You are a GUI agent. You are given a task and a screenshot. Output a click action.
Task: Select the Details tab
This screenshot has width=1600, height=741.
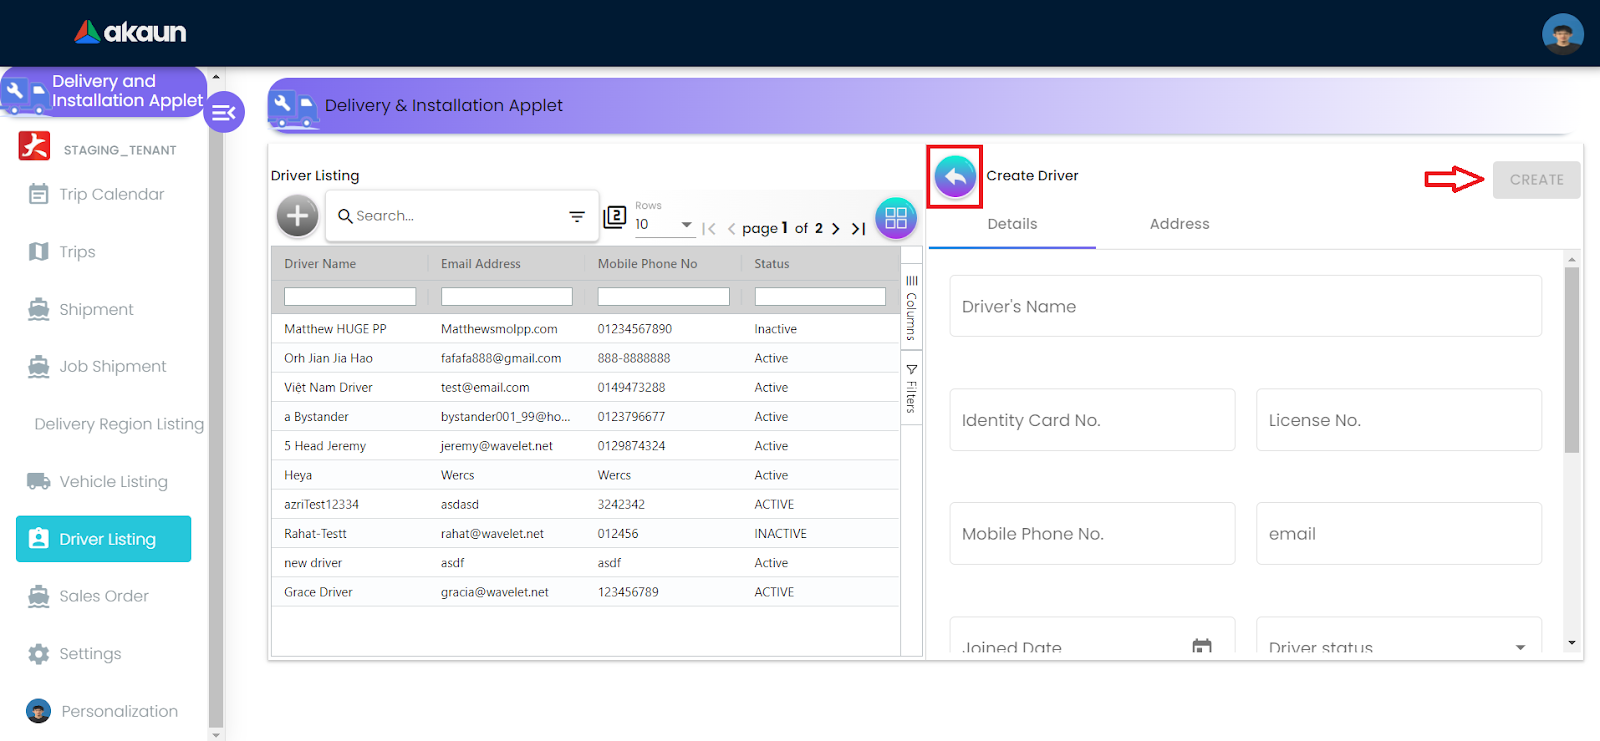pyautogui.click(x=1012, y=224)
